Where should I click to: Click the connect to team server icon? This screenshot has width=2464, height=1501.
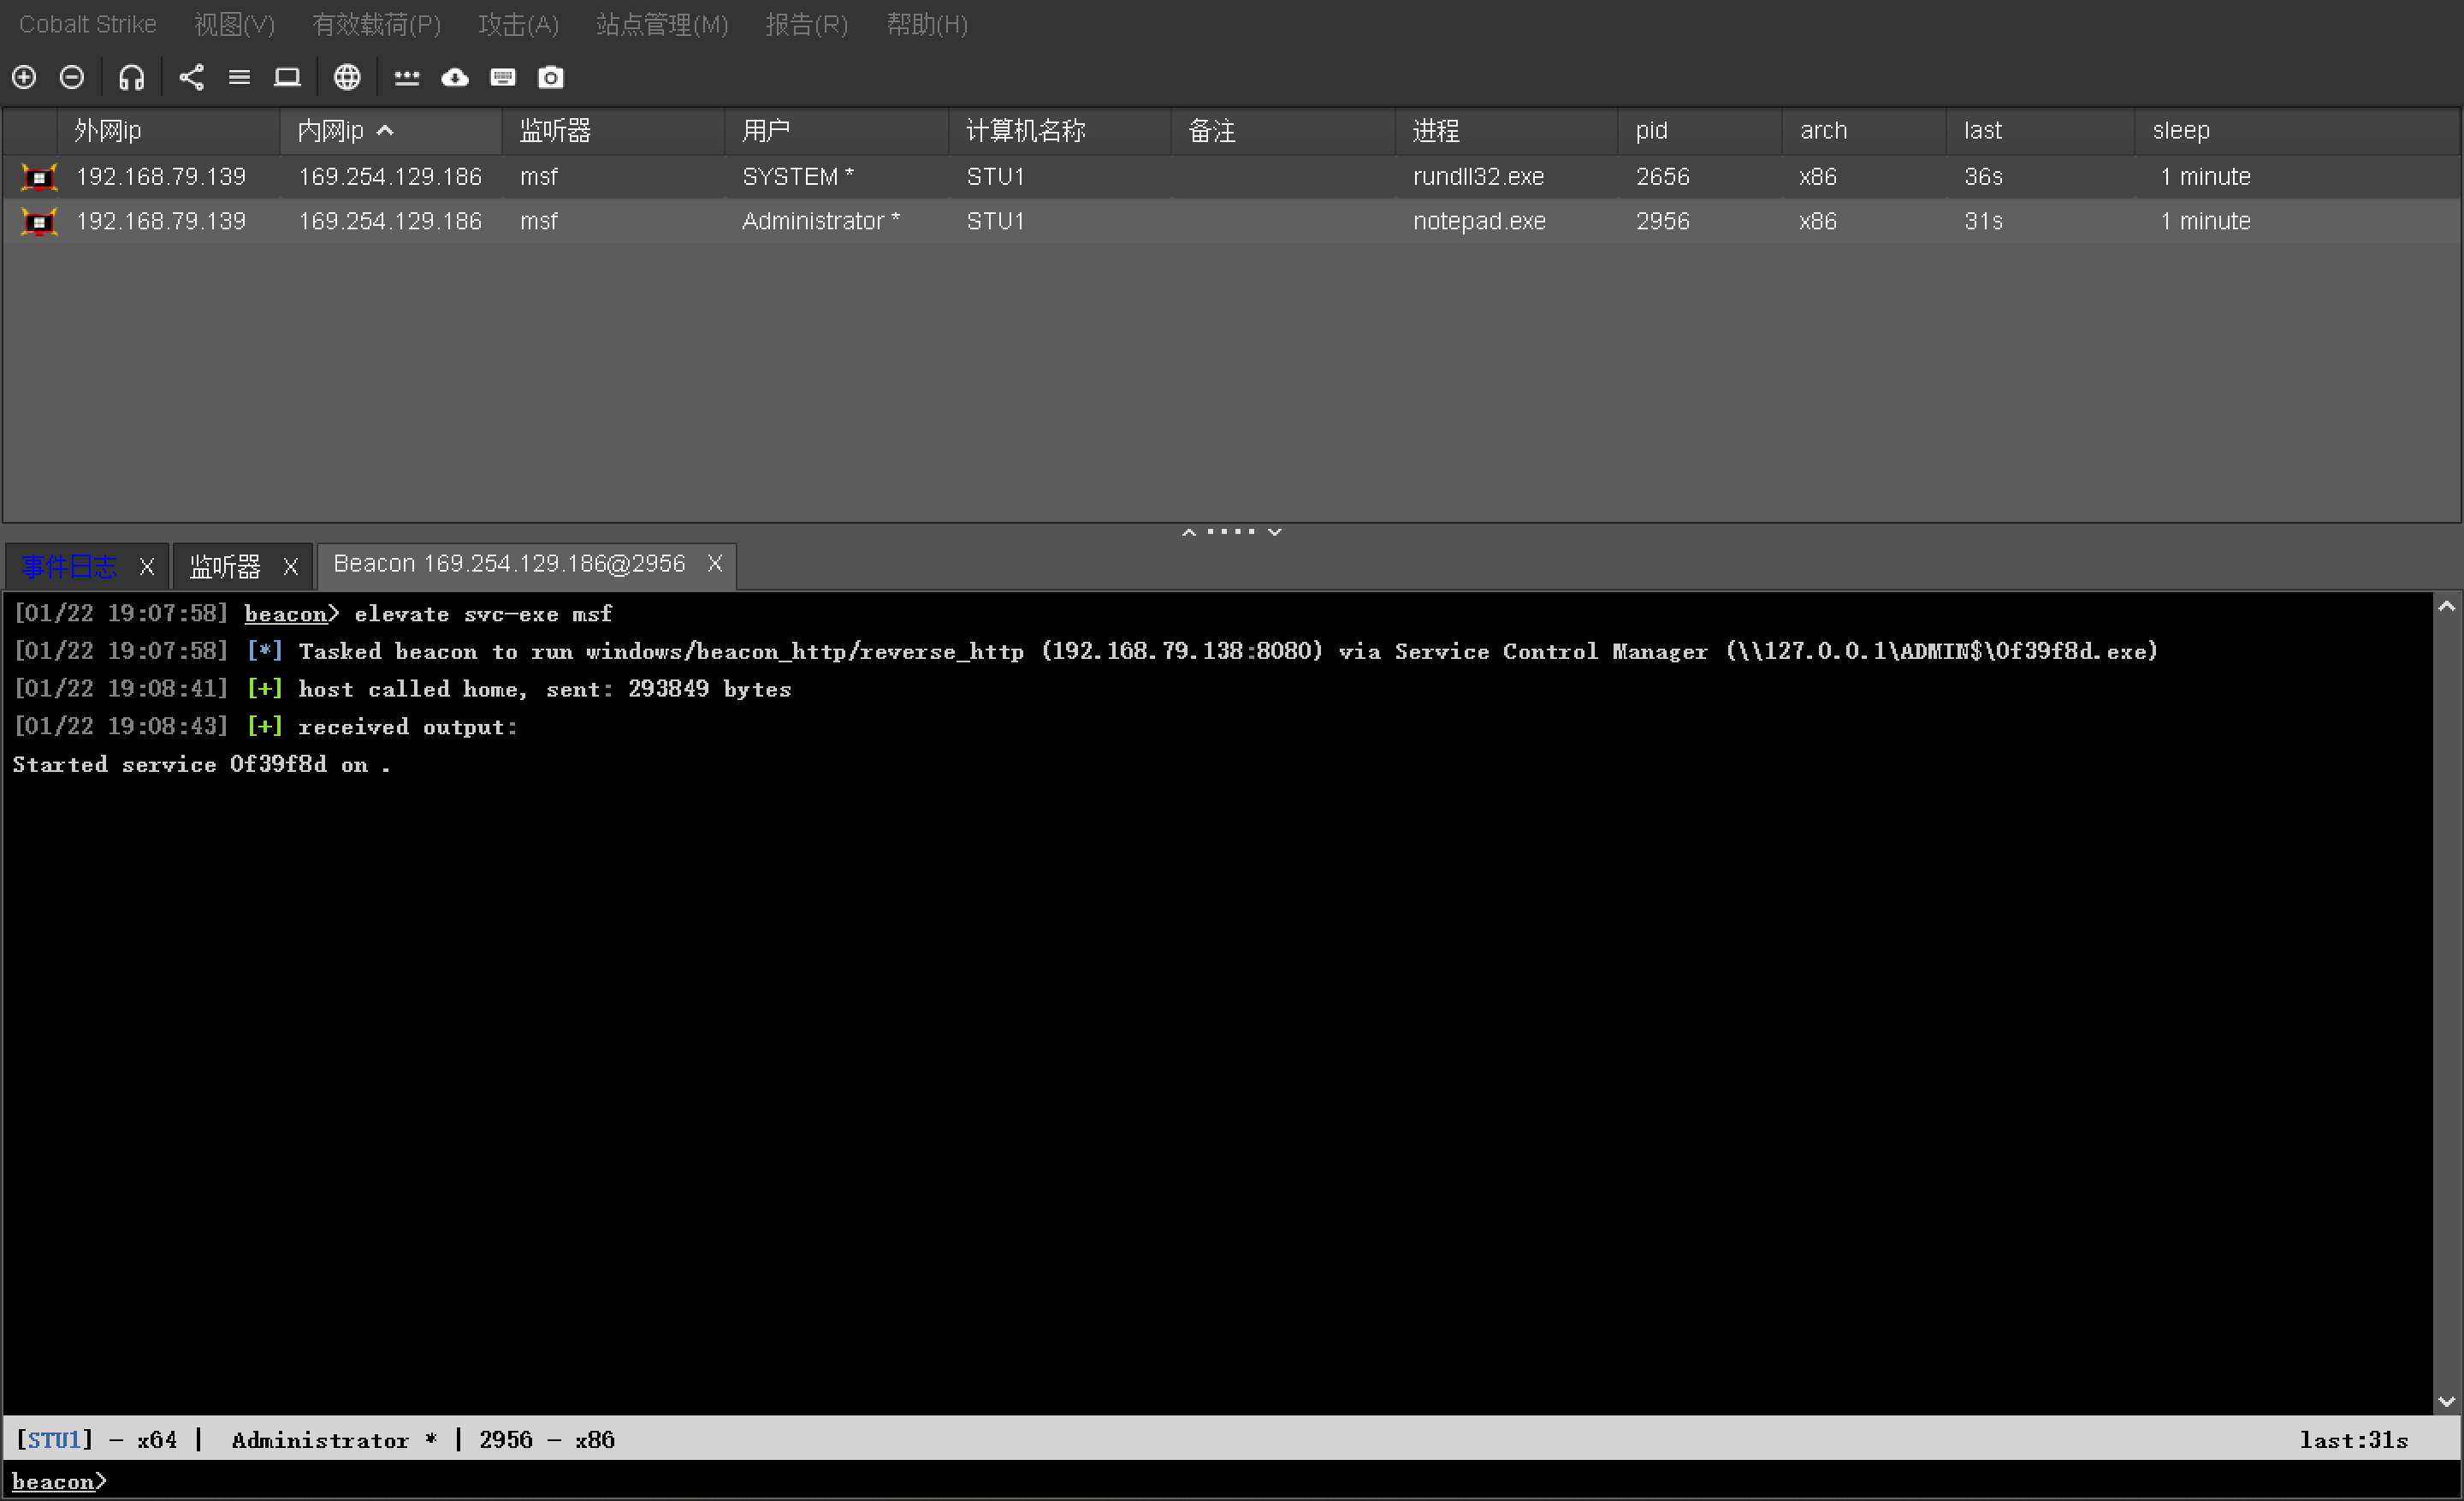(x=24, y=77)
